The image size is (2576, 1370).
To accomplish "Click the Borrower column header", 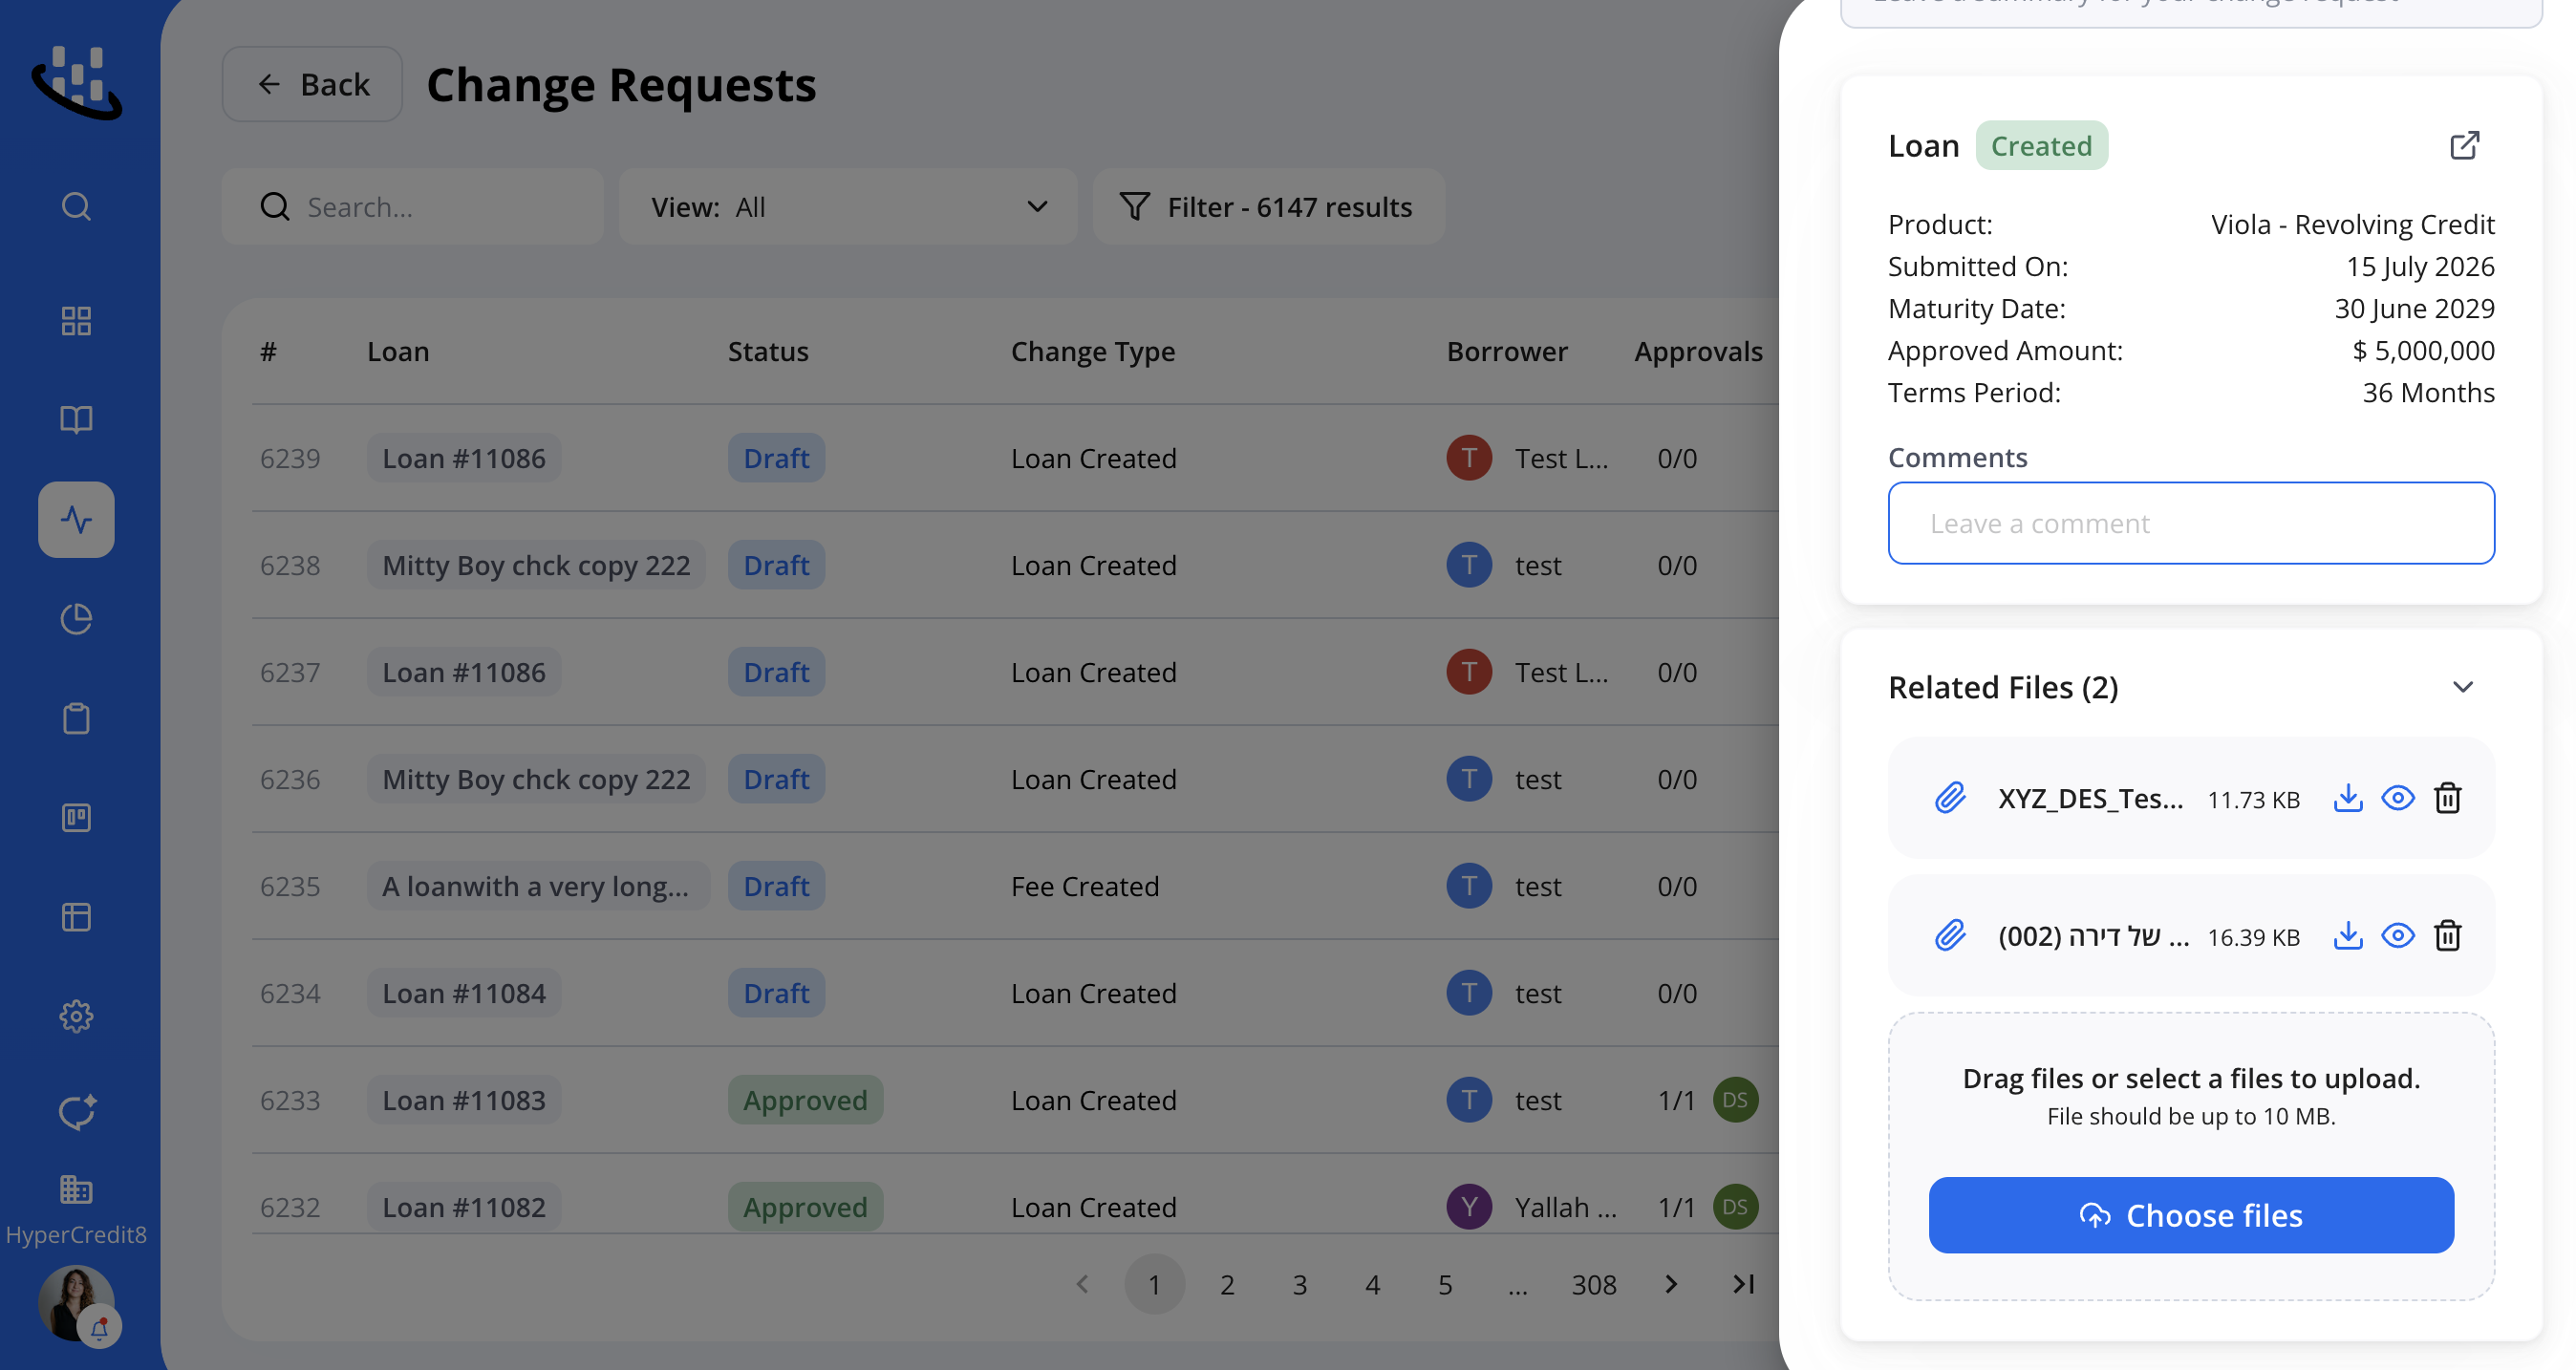I will 1507,351.
